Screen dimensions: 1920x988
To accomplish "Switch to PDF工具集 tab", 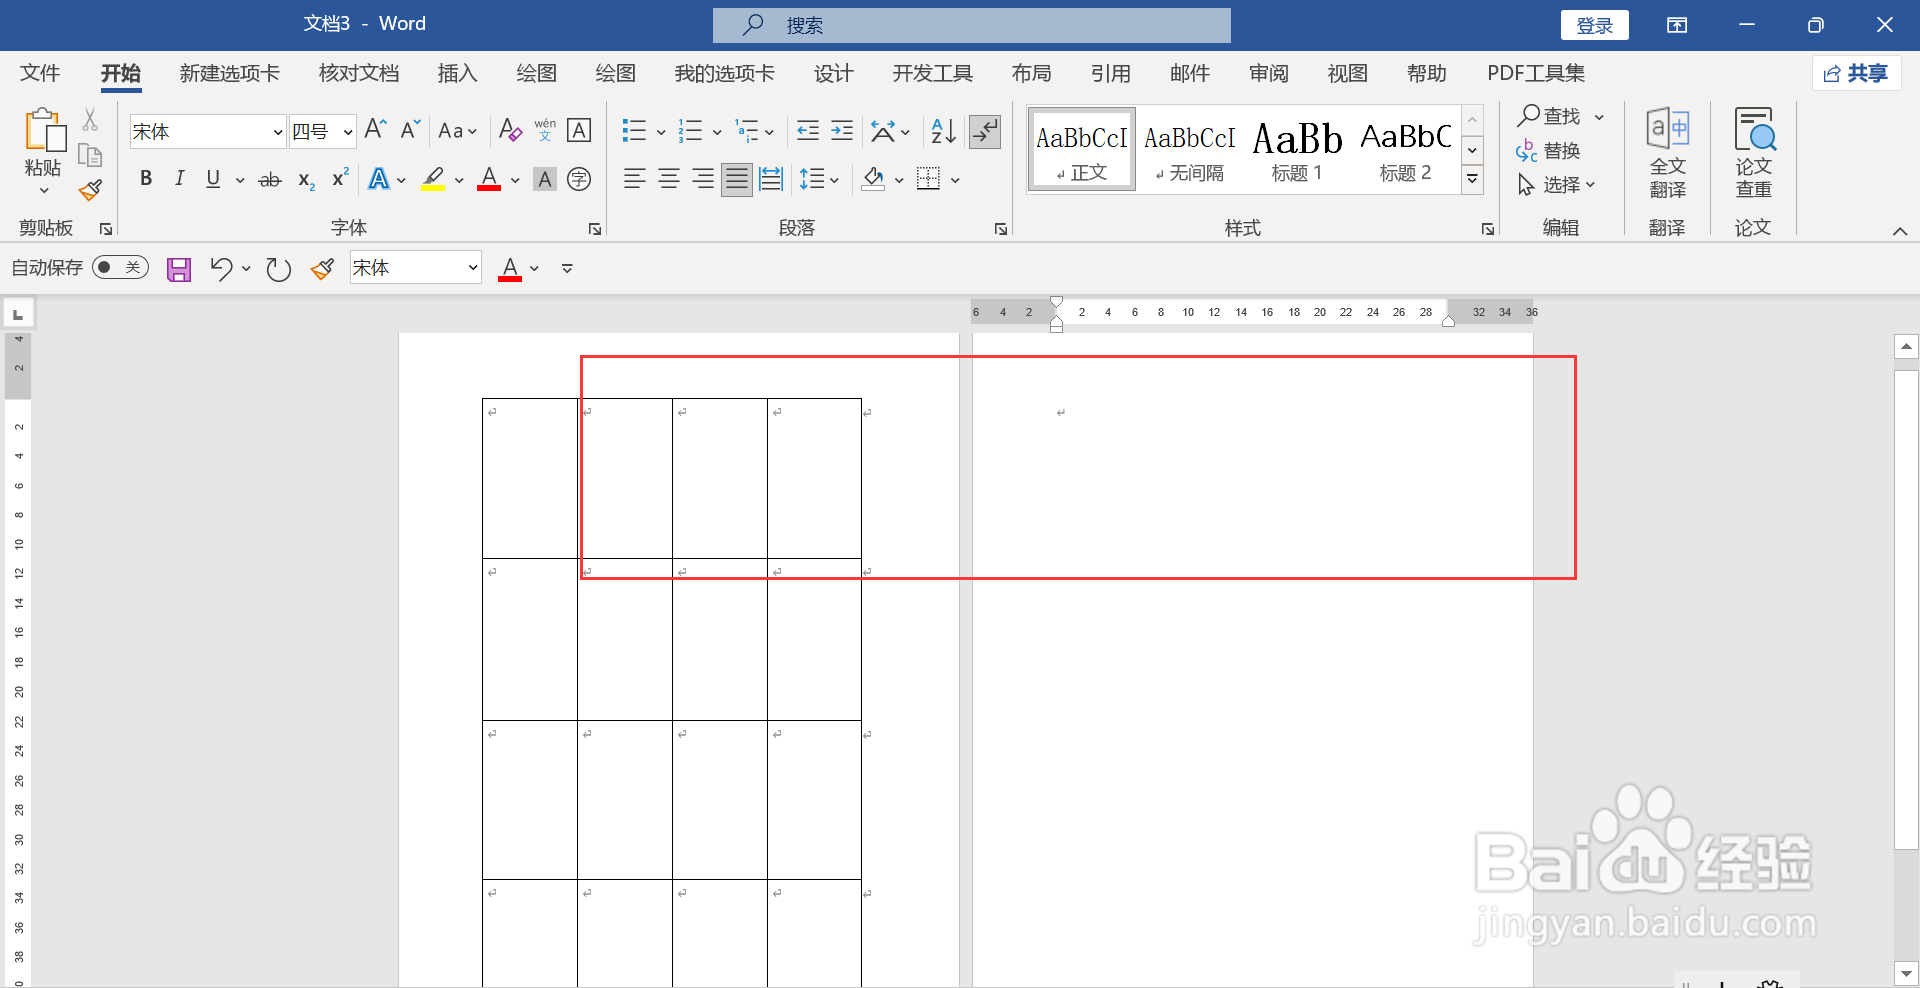I will pos(1536,73).
